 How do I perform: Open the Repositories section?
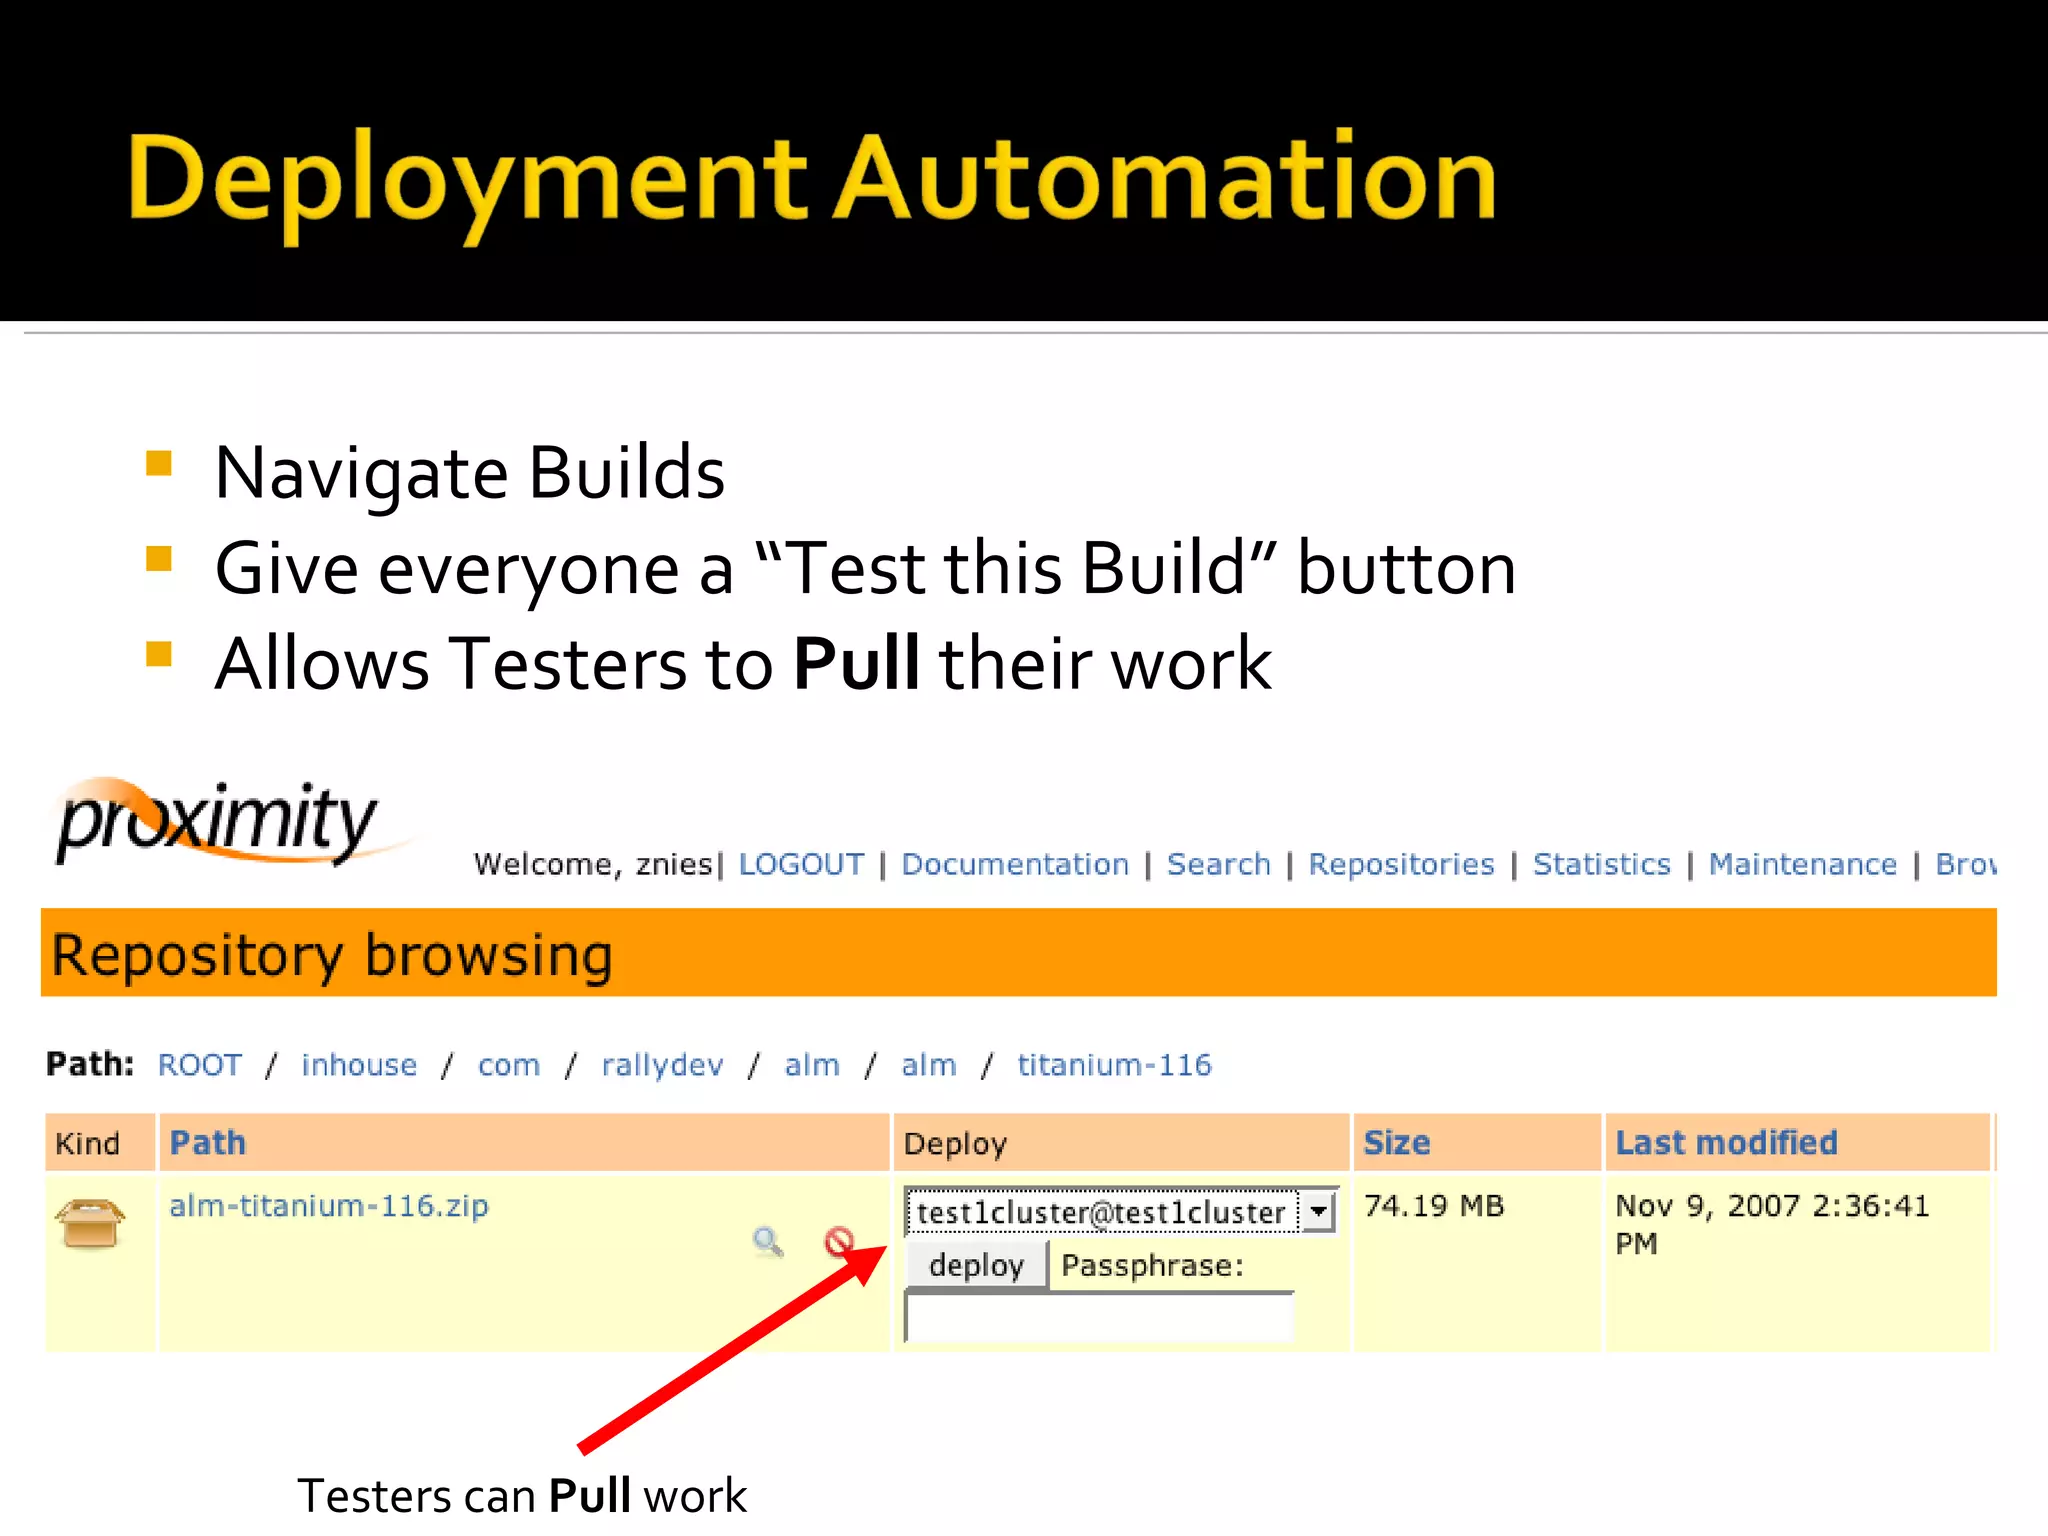[1401, 864]
